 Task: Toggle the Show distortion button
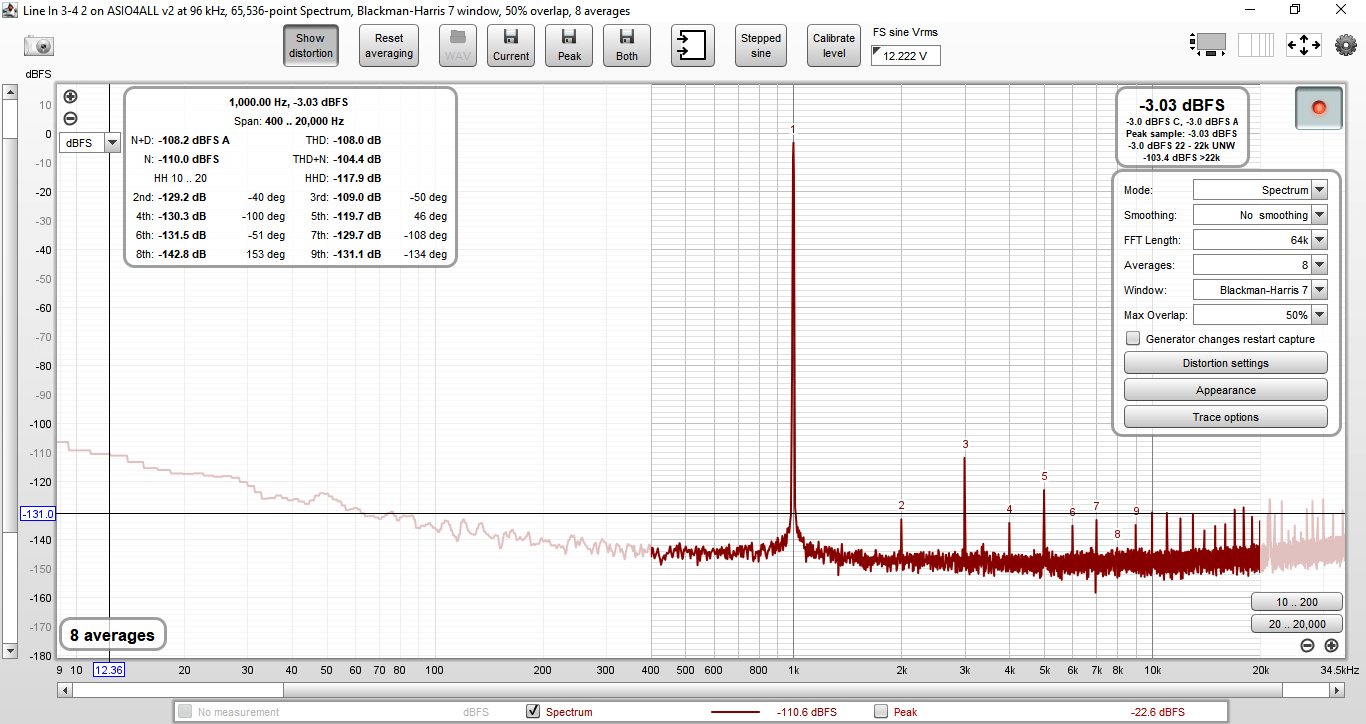310,46
